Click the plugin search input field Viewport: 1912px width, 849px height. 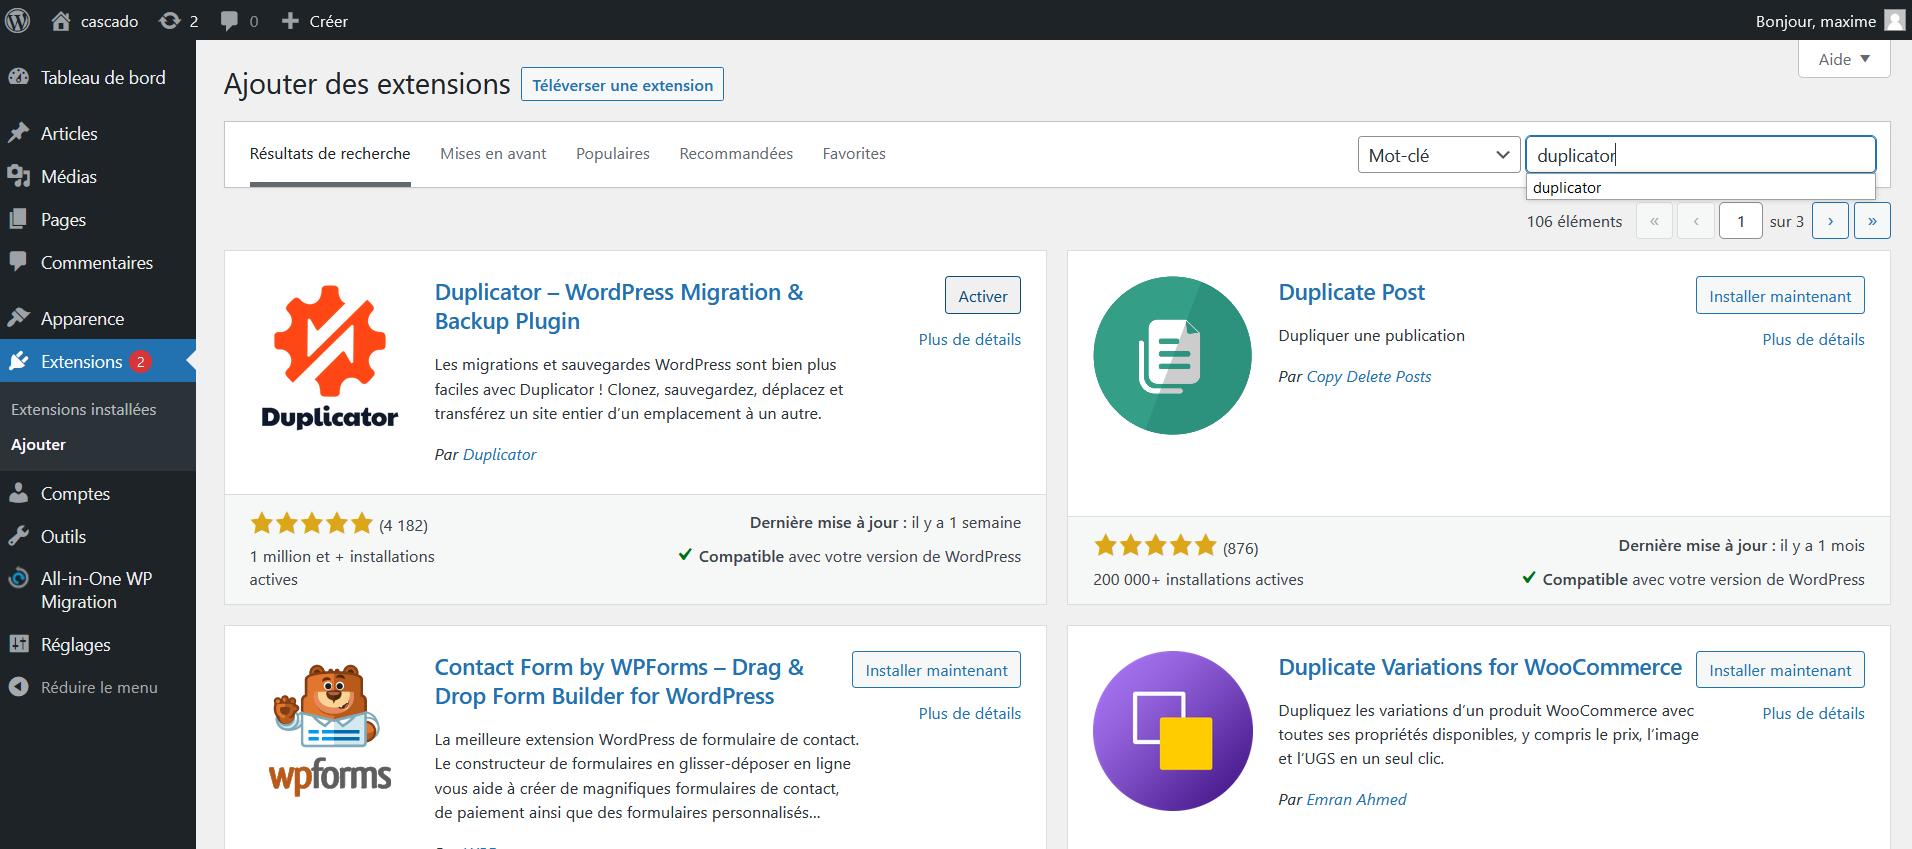1700,155
